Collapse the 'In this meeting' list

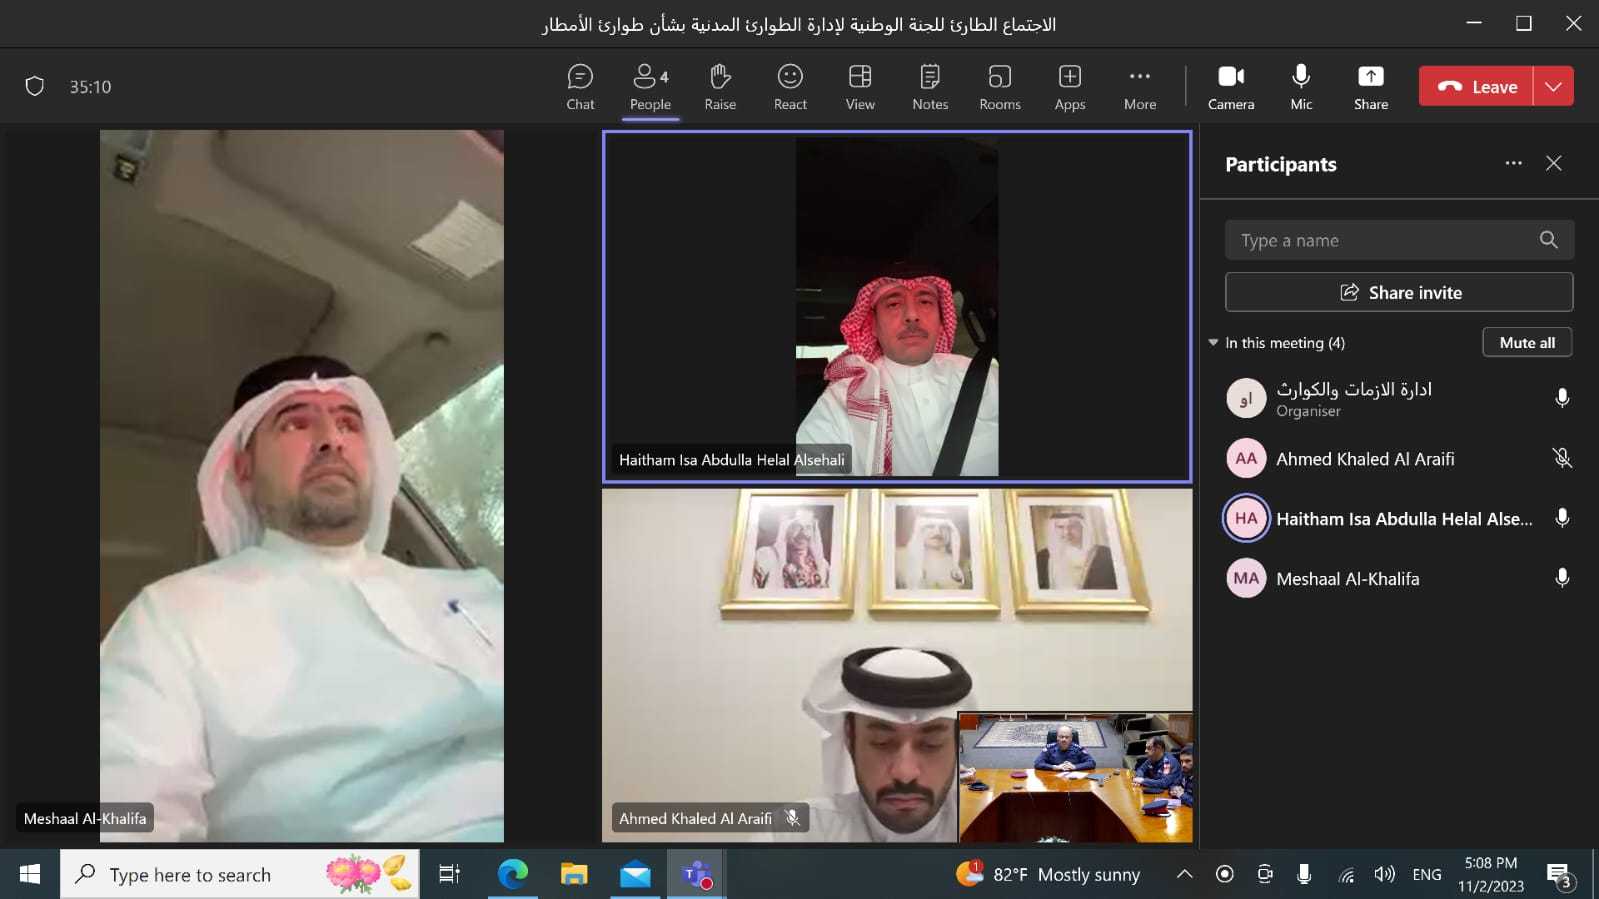pyautogui.click(x=1214, y=343)
